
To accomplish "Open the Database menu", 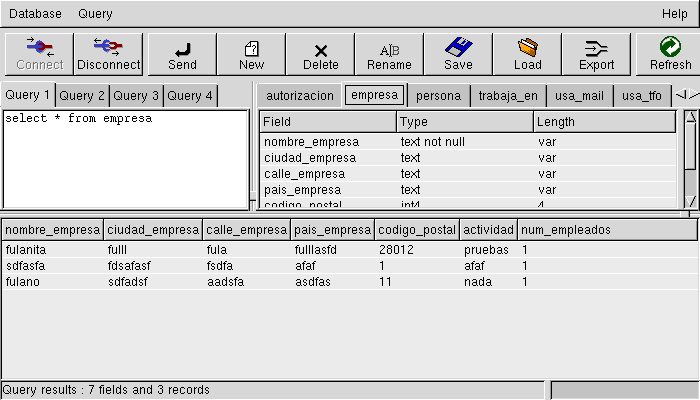I will 36,14.
